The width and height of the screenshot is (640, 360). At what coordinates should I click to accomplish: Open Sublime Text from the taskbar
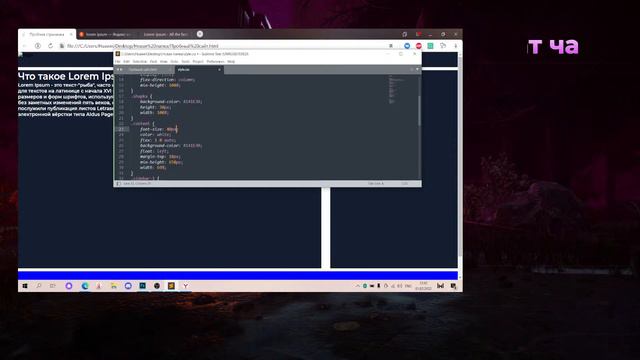[171, 286]
